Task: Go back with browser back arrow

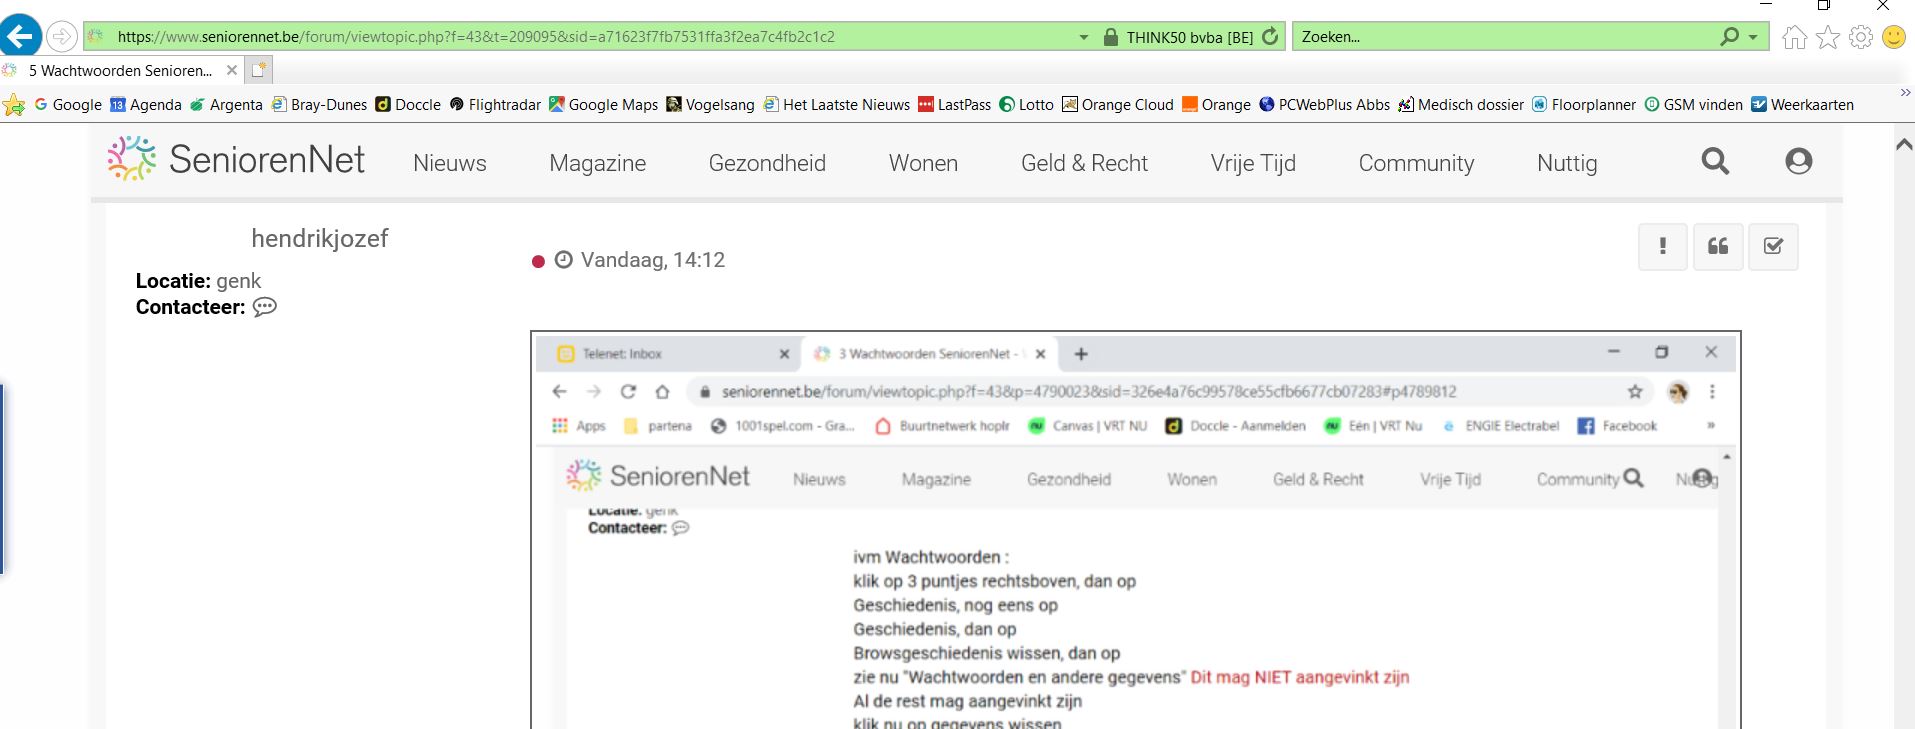Action: point(20,37)
